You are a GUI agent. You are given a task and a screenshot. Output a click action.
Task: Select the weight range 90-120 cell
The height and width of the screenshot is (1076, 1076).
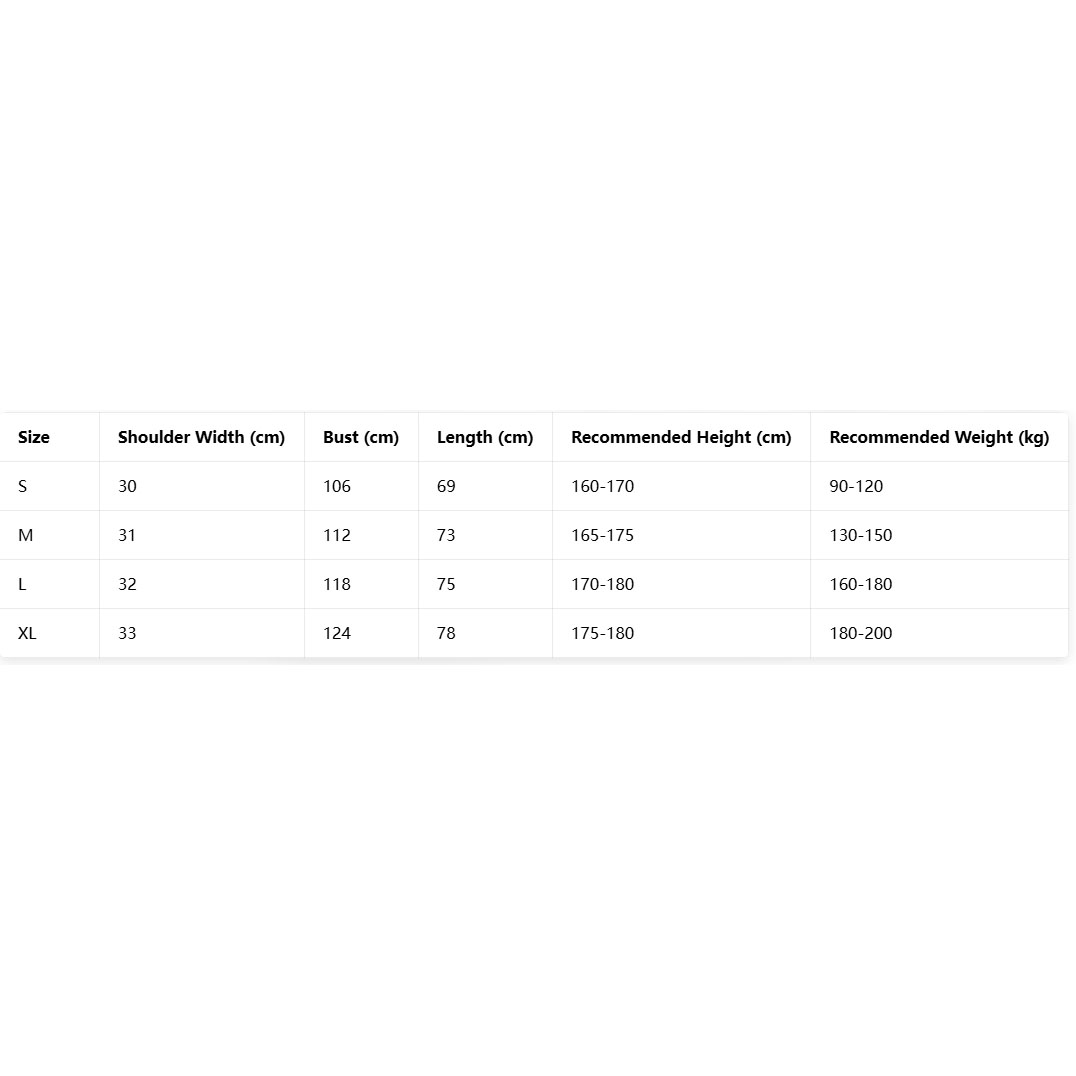[x=856, y=486]
